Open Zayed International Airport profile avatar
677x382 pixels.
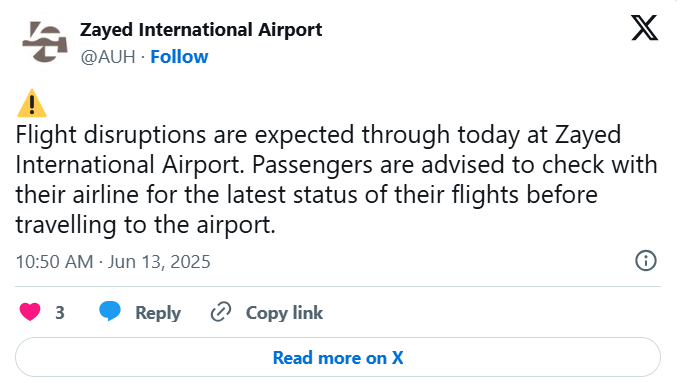[x=45, y=42]
